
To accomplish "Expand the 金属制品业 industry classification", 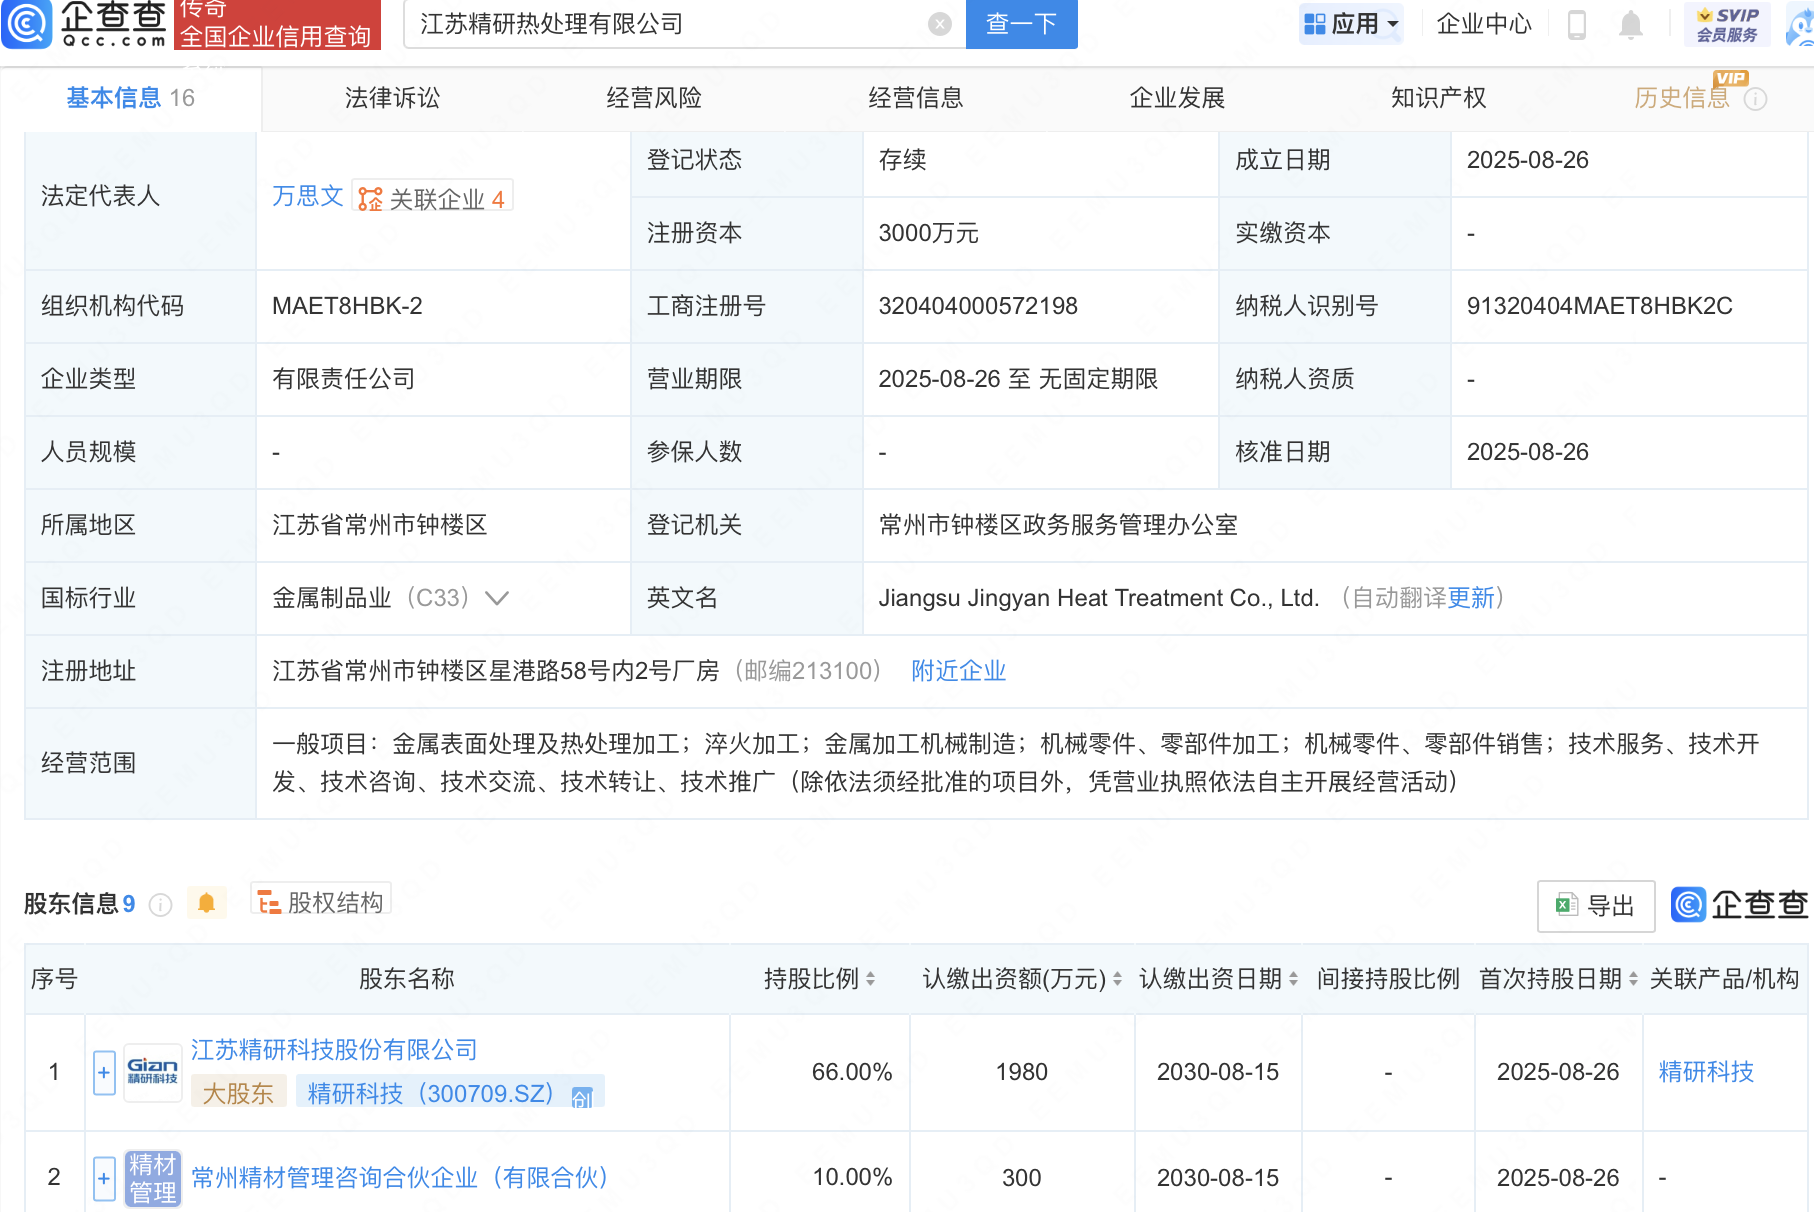I will tap(497, 598).
